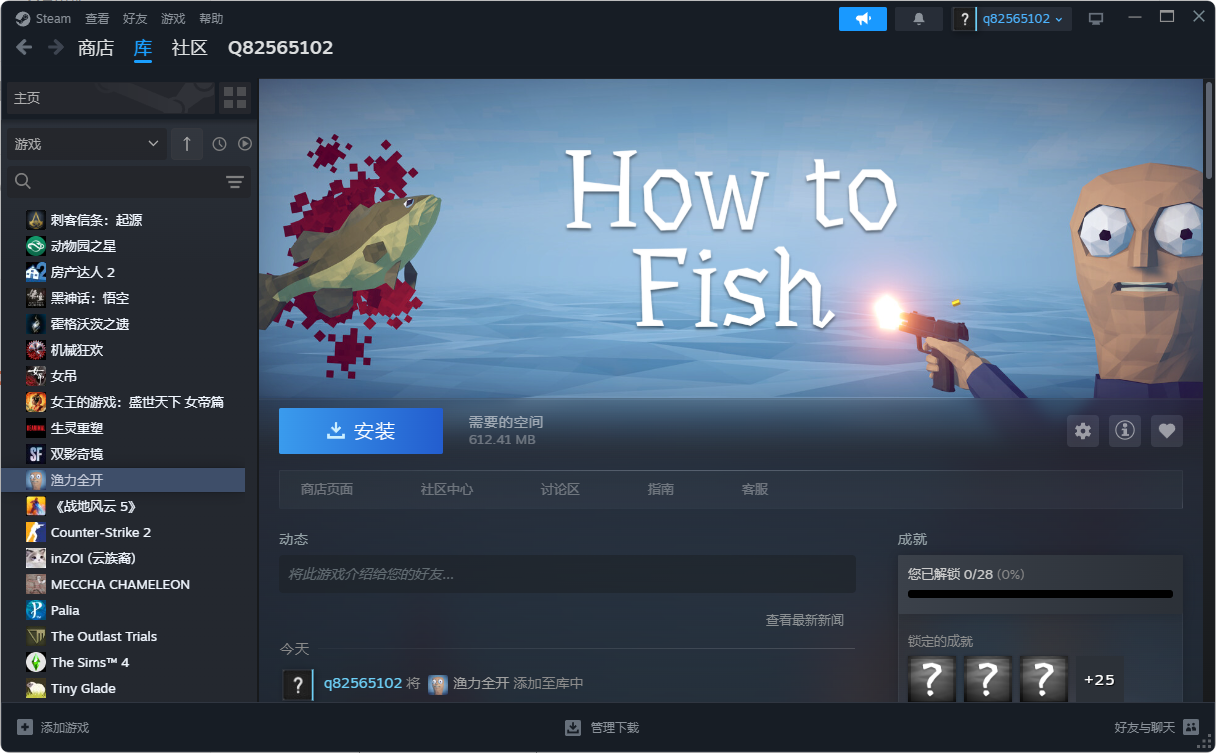Go to the 商店 tab

point(96,48)
